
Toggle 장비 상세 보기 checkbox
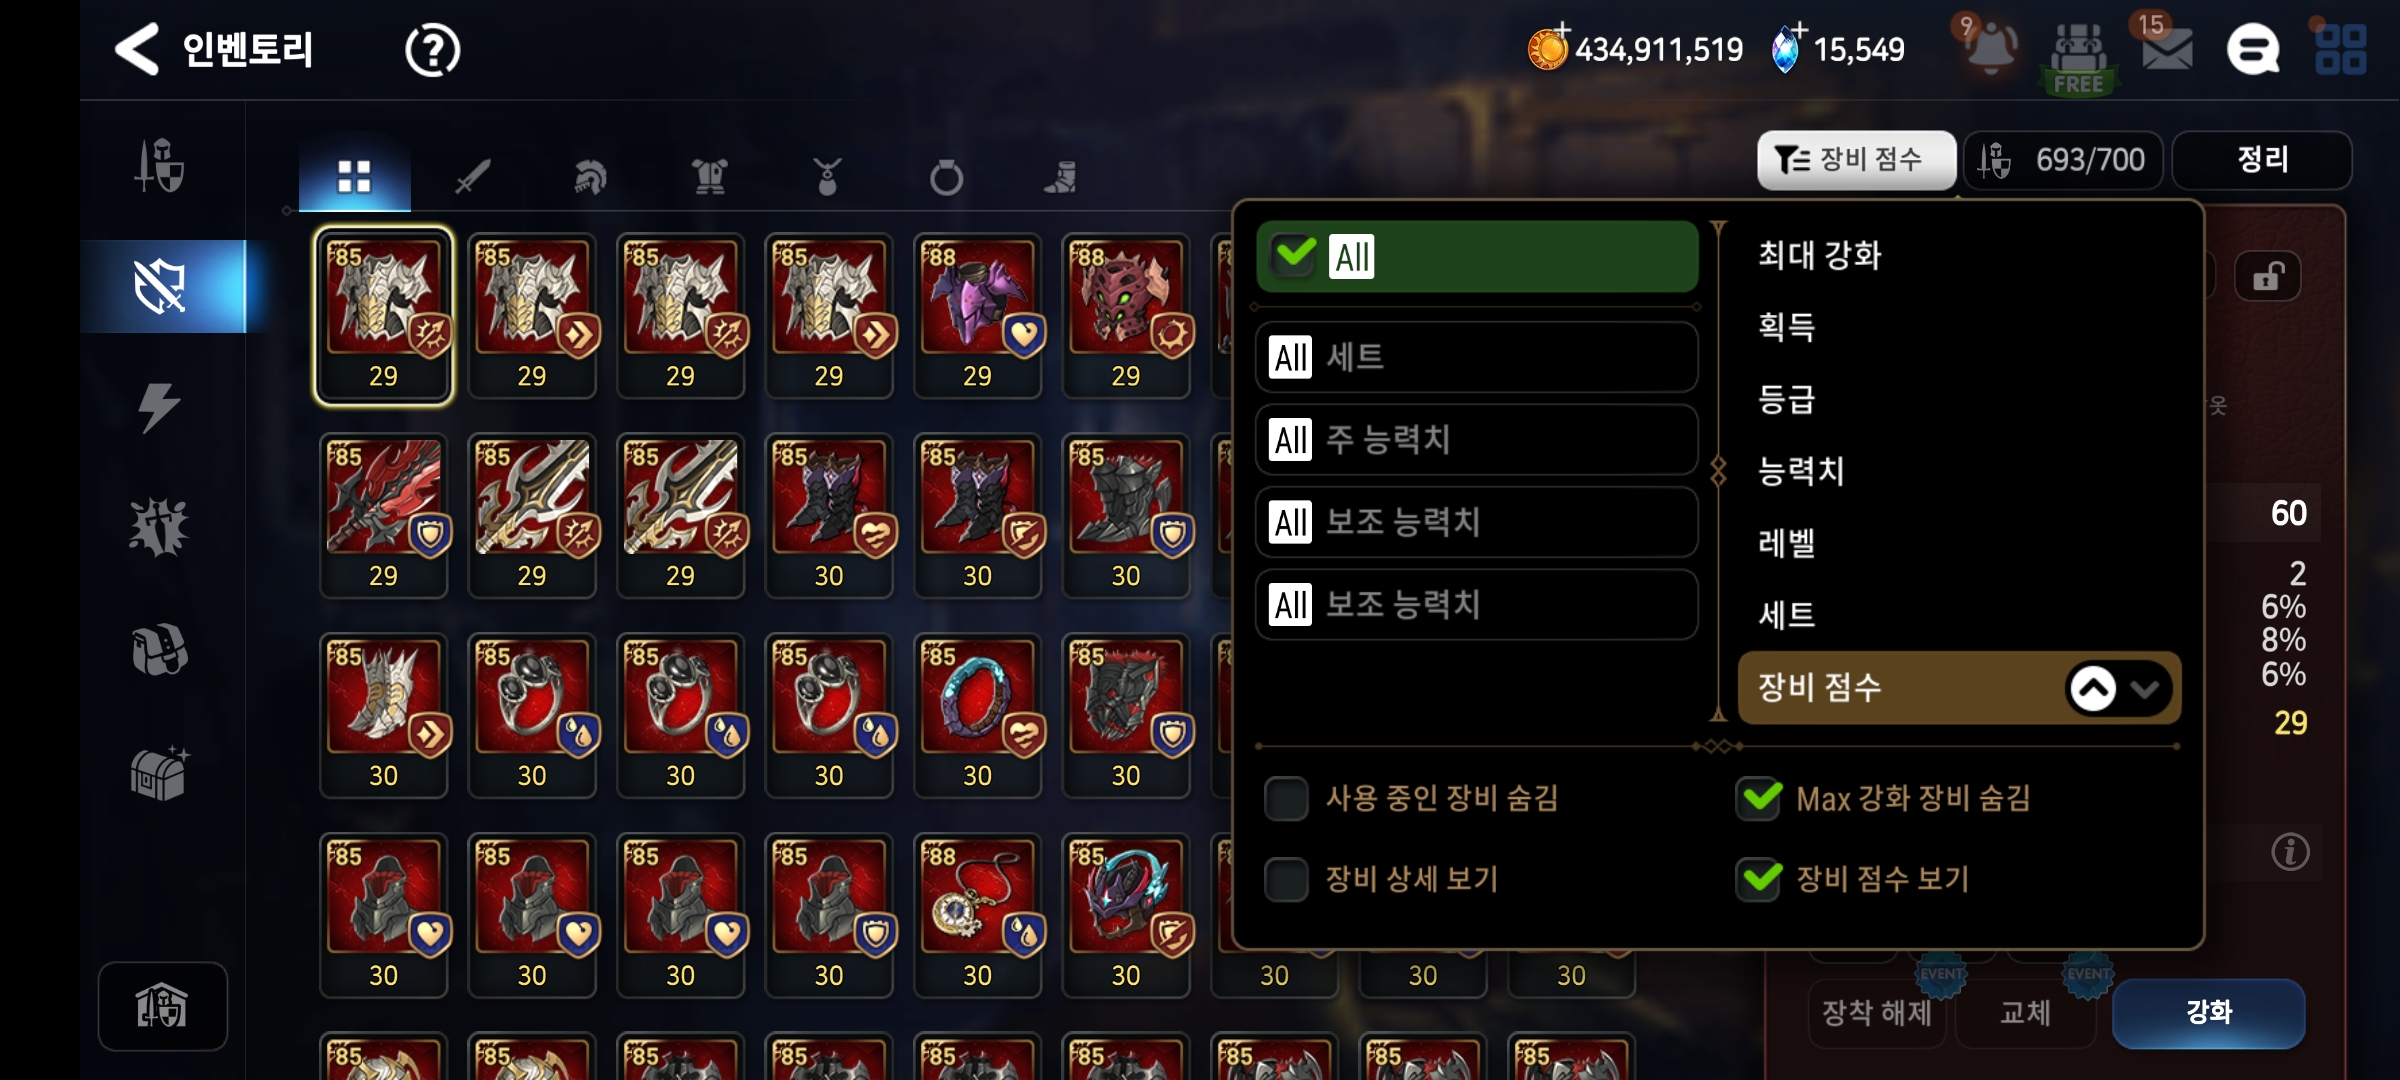coord(1286,879)
